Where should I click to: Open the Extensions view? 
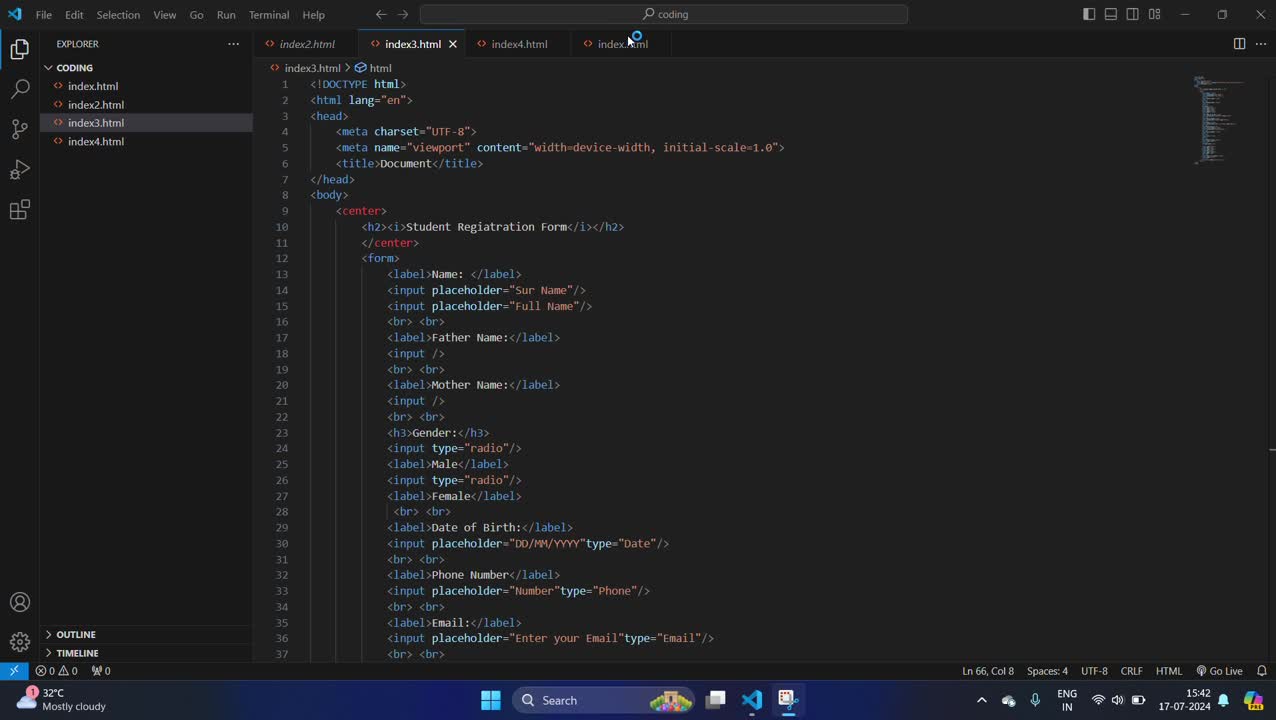pyautogui.click(x=20, y=210)
